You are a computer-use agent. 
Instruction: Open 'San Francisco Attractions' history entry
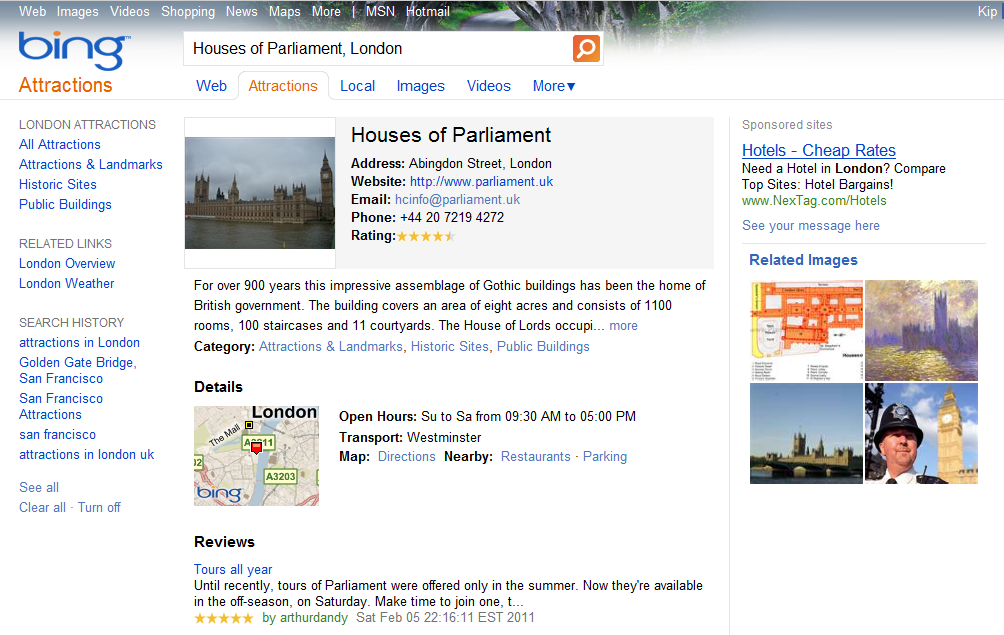point(61,406)
